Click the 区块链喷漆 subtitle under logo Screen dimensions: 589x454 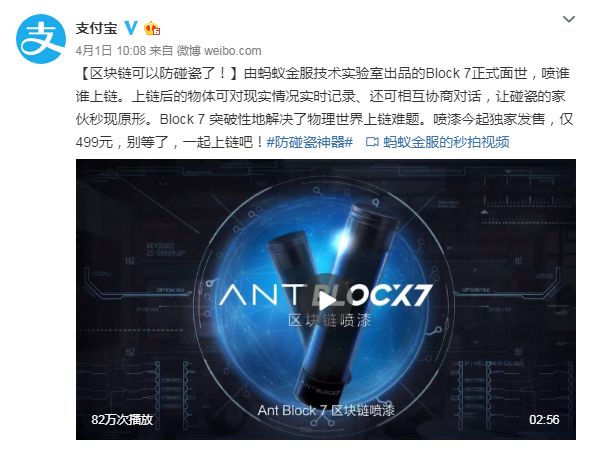[x=329, y=320]
